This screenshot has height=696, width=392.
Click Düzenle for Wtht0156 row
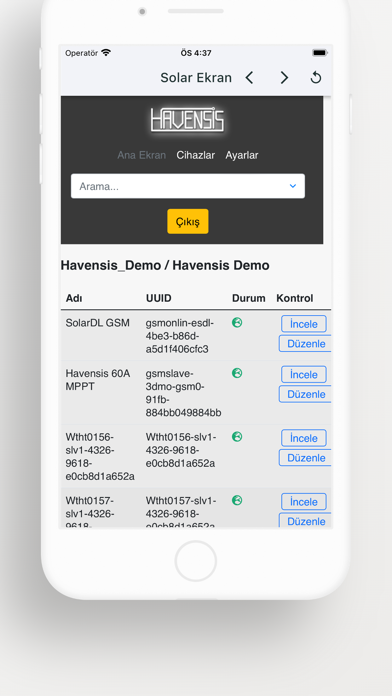pyautogui.click(x=305, y=458)
